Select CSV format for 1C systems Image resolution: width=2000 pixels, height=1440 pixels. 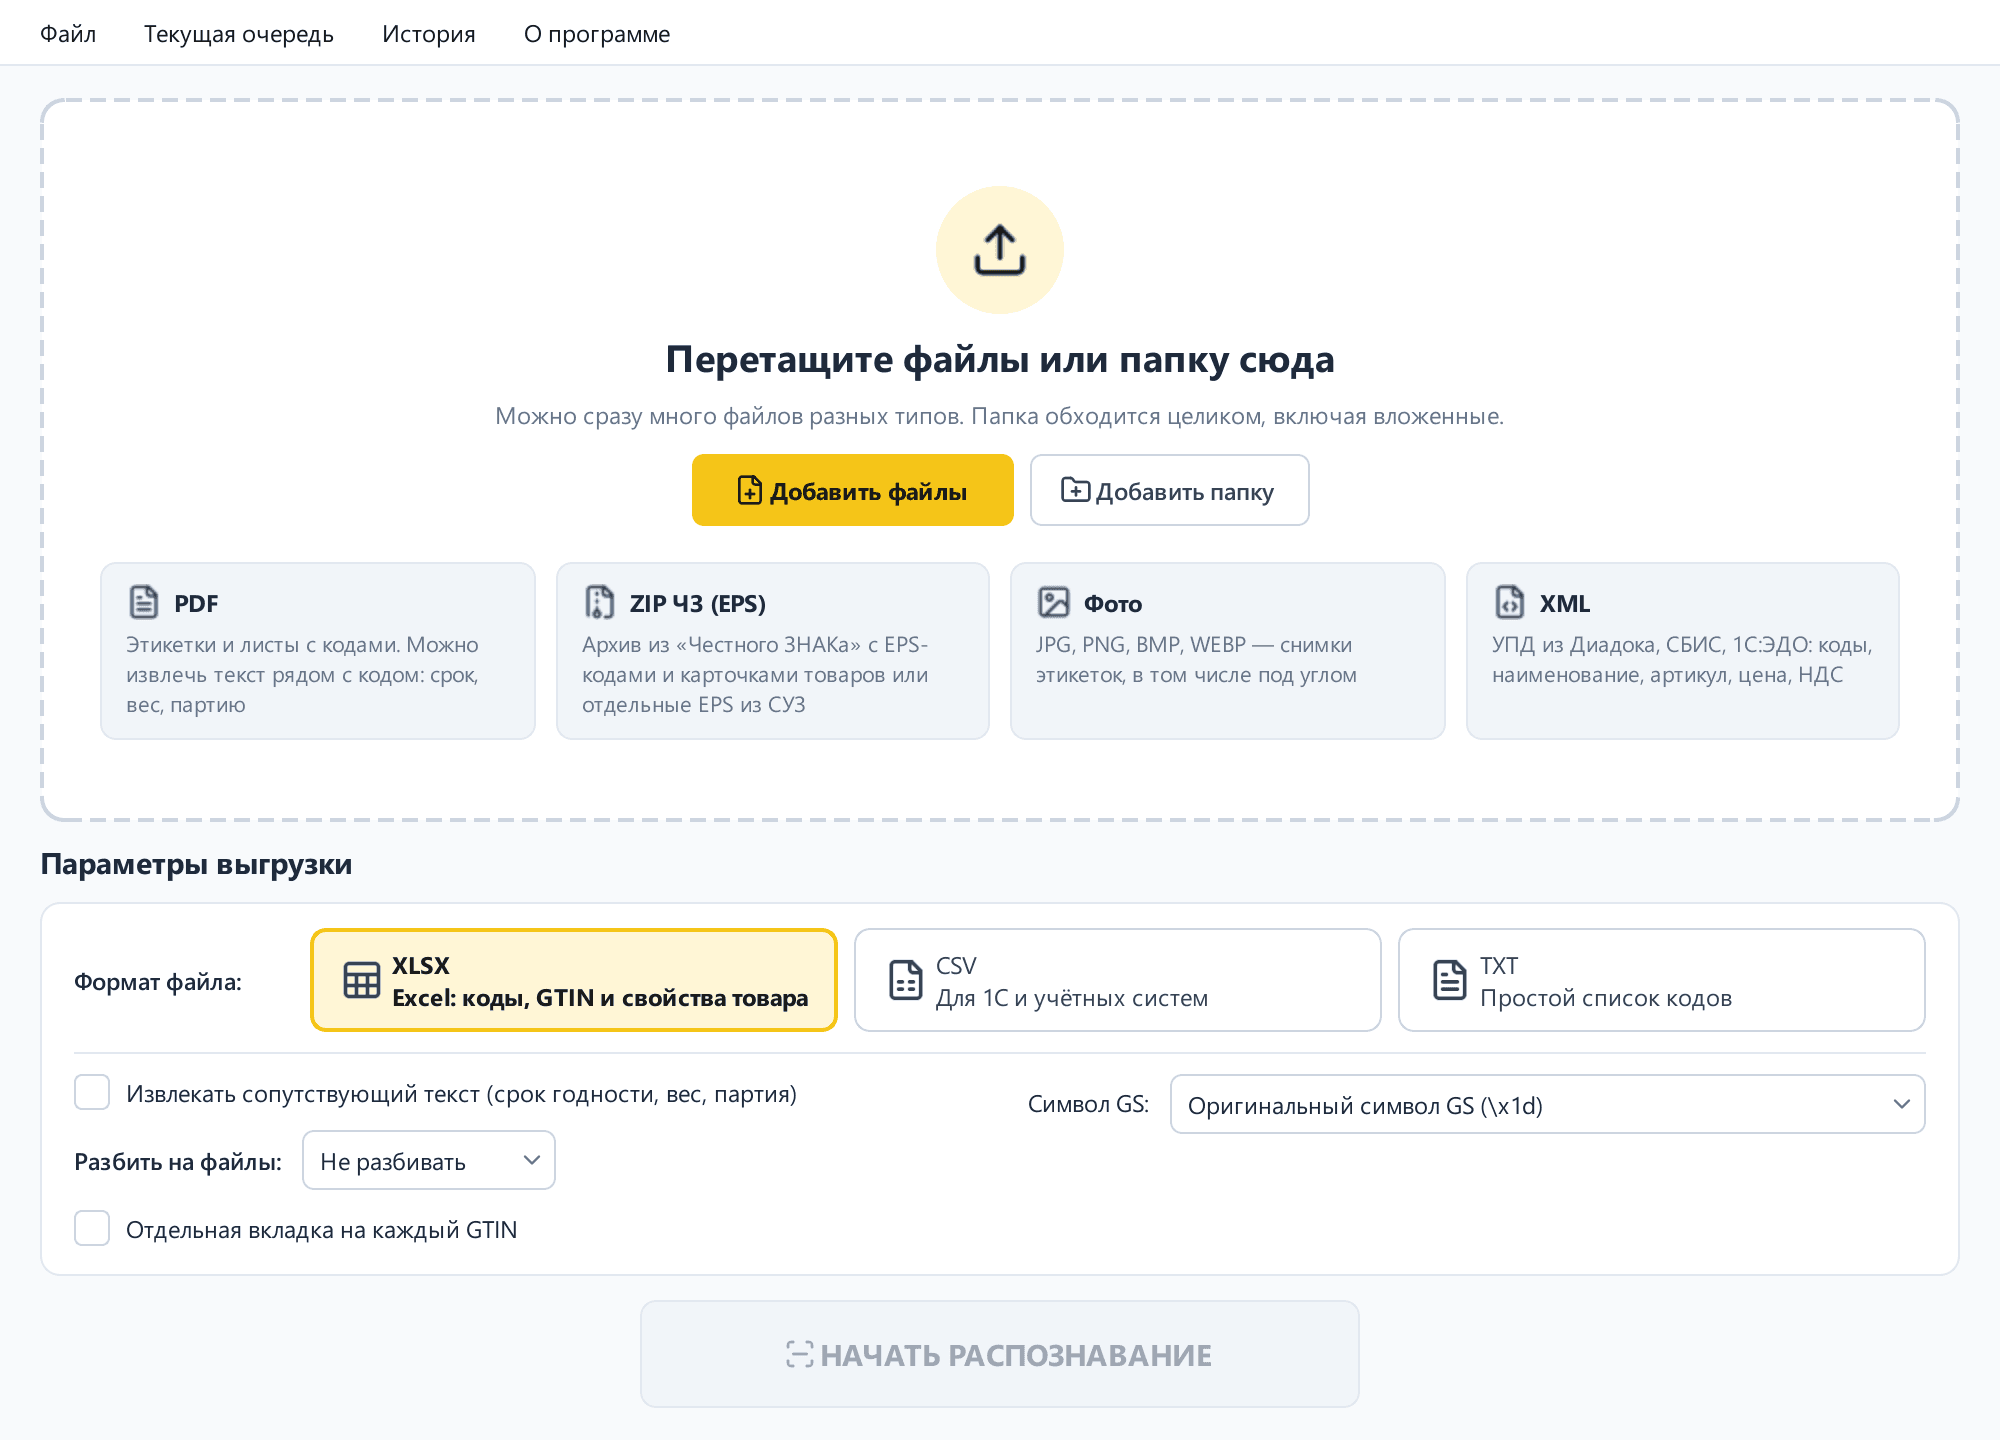click(x=1118, y=980)
